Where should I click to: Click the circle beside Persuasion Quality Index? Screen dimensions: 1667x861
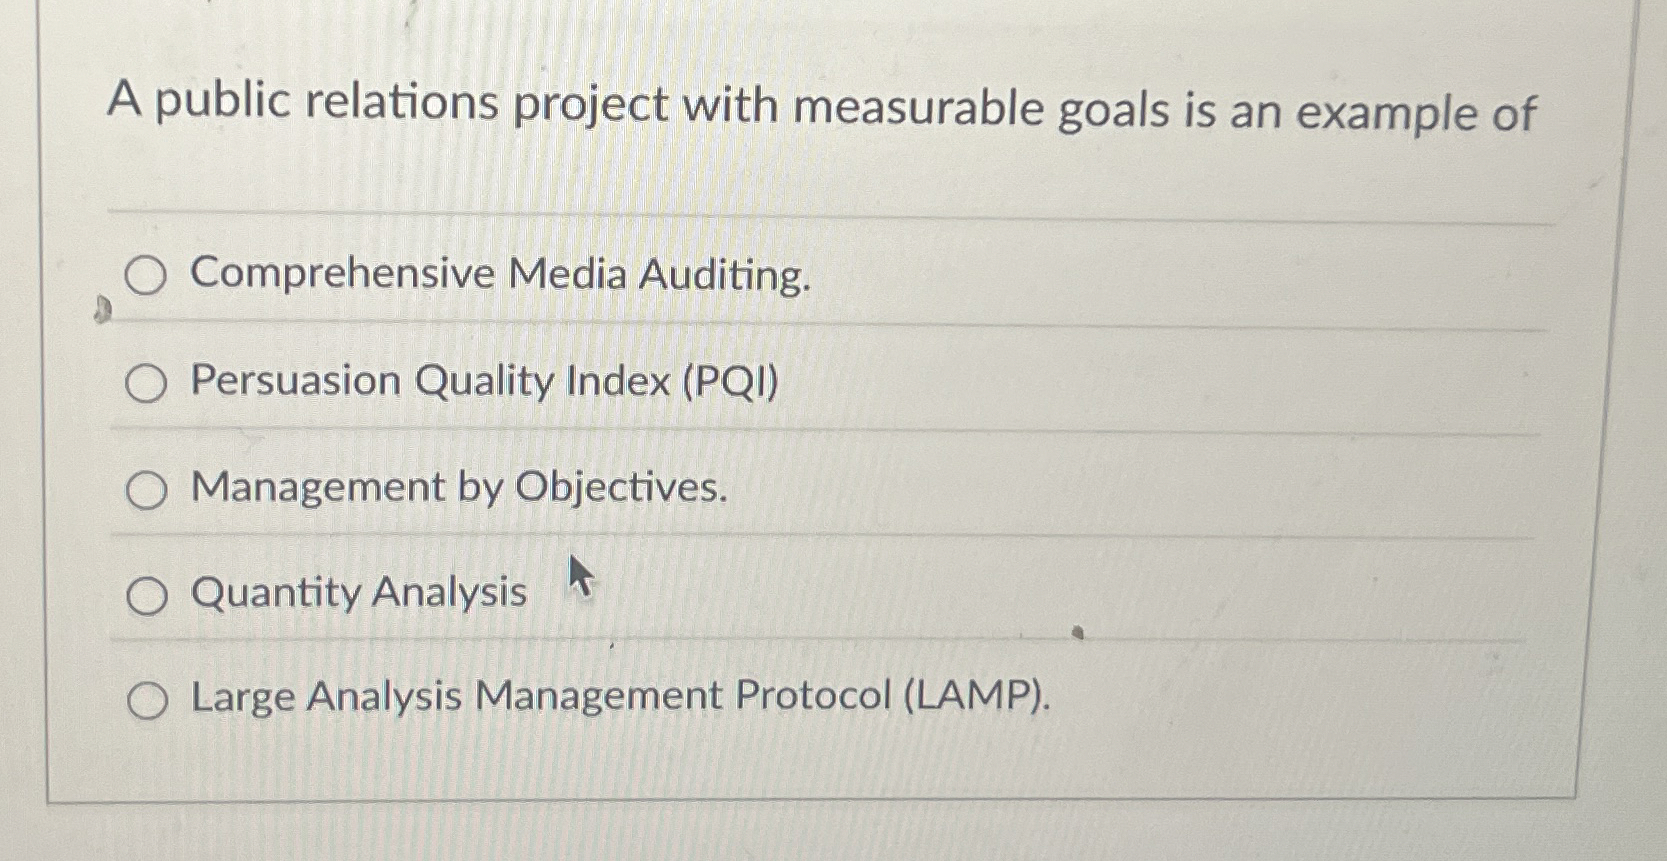pyautogui.click(x=146, y=382)
